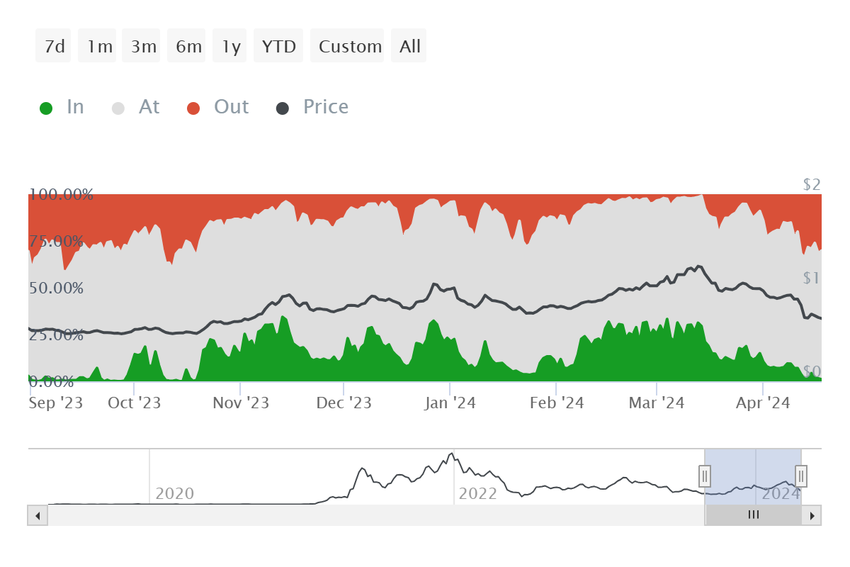Screen dimensions: 850x567
Task: Show All historical data
Action: pos(409,46)
